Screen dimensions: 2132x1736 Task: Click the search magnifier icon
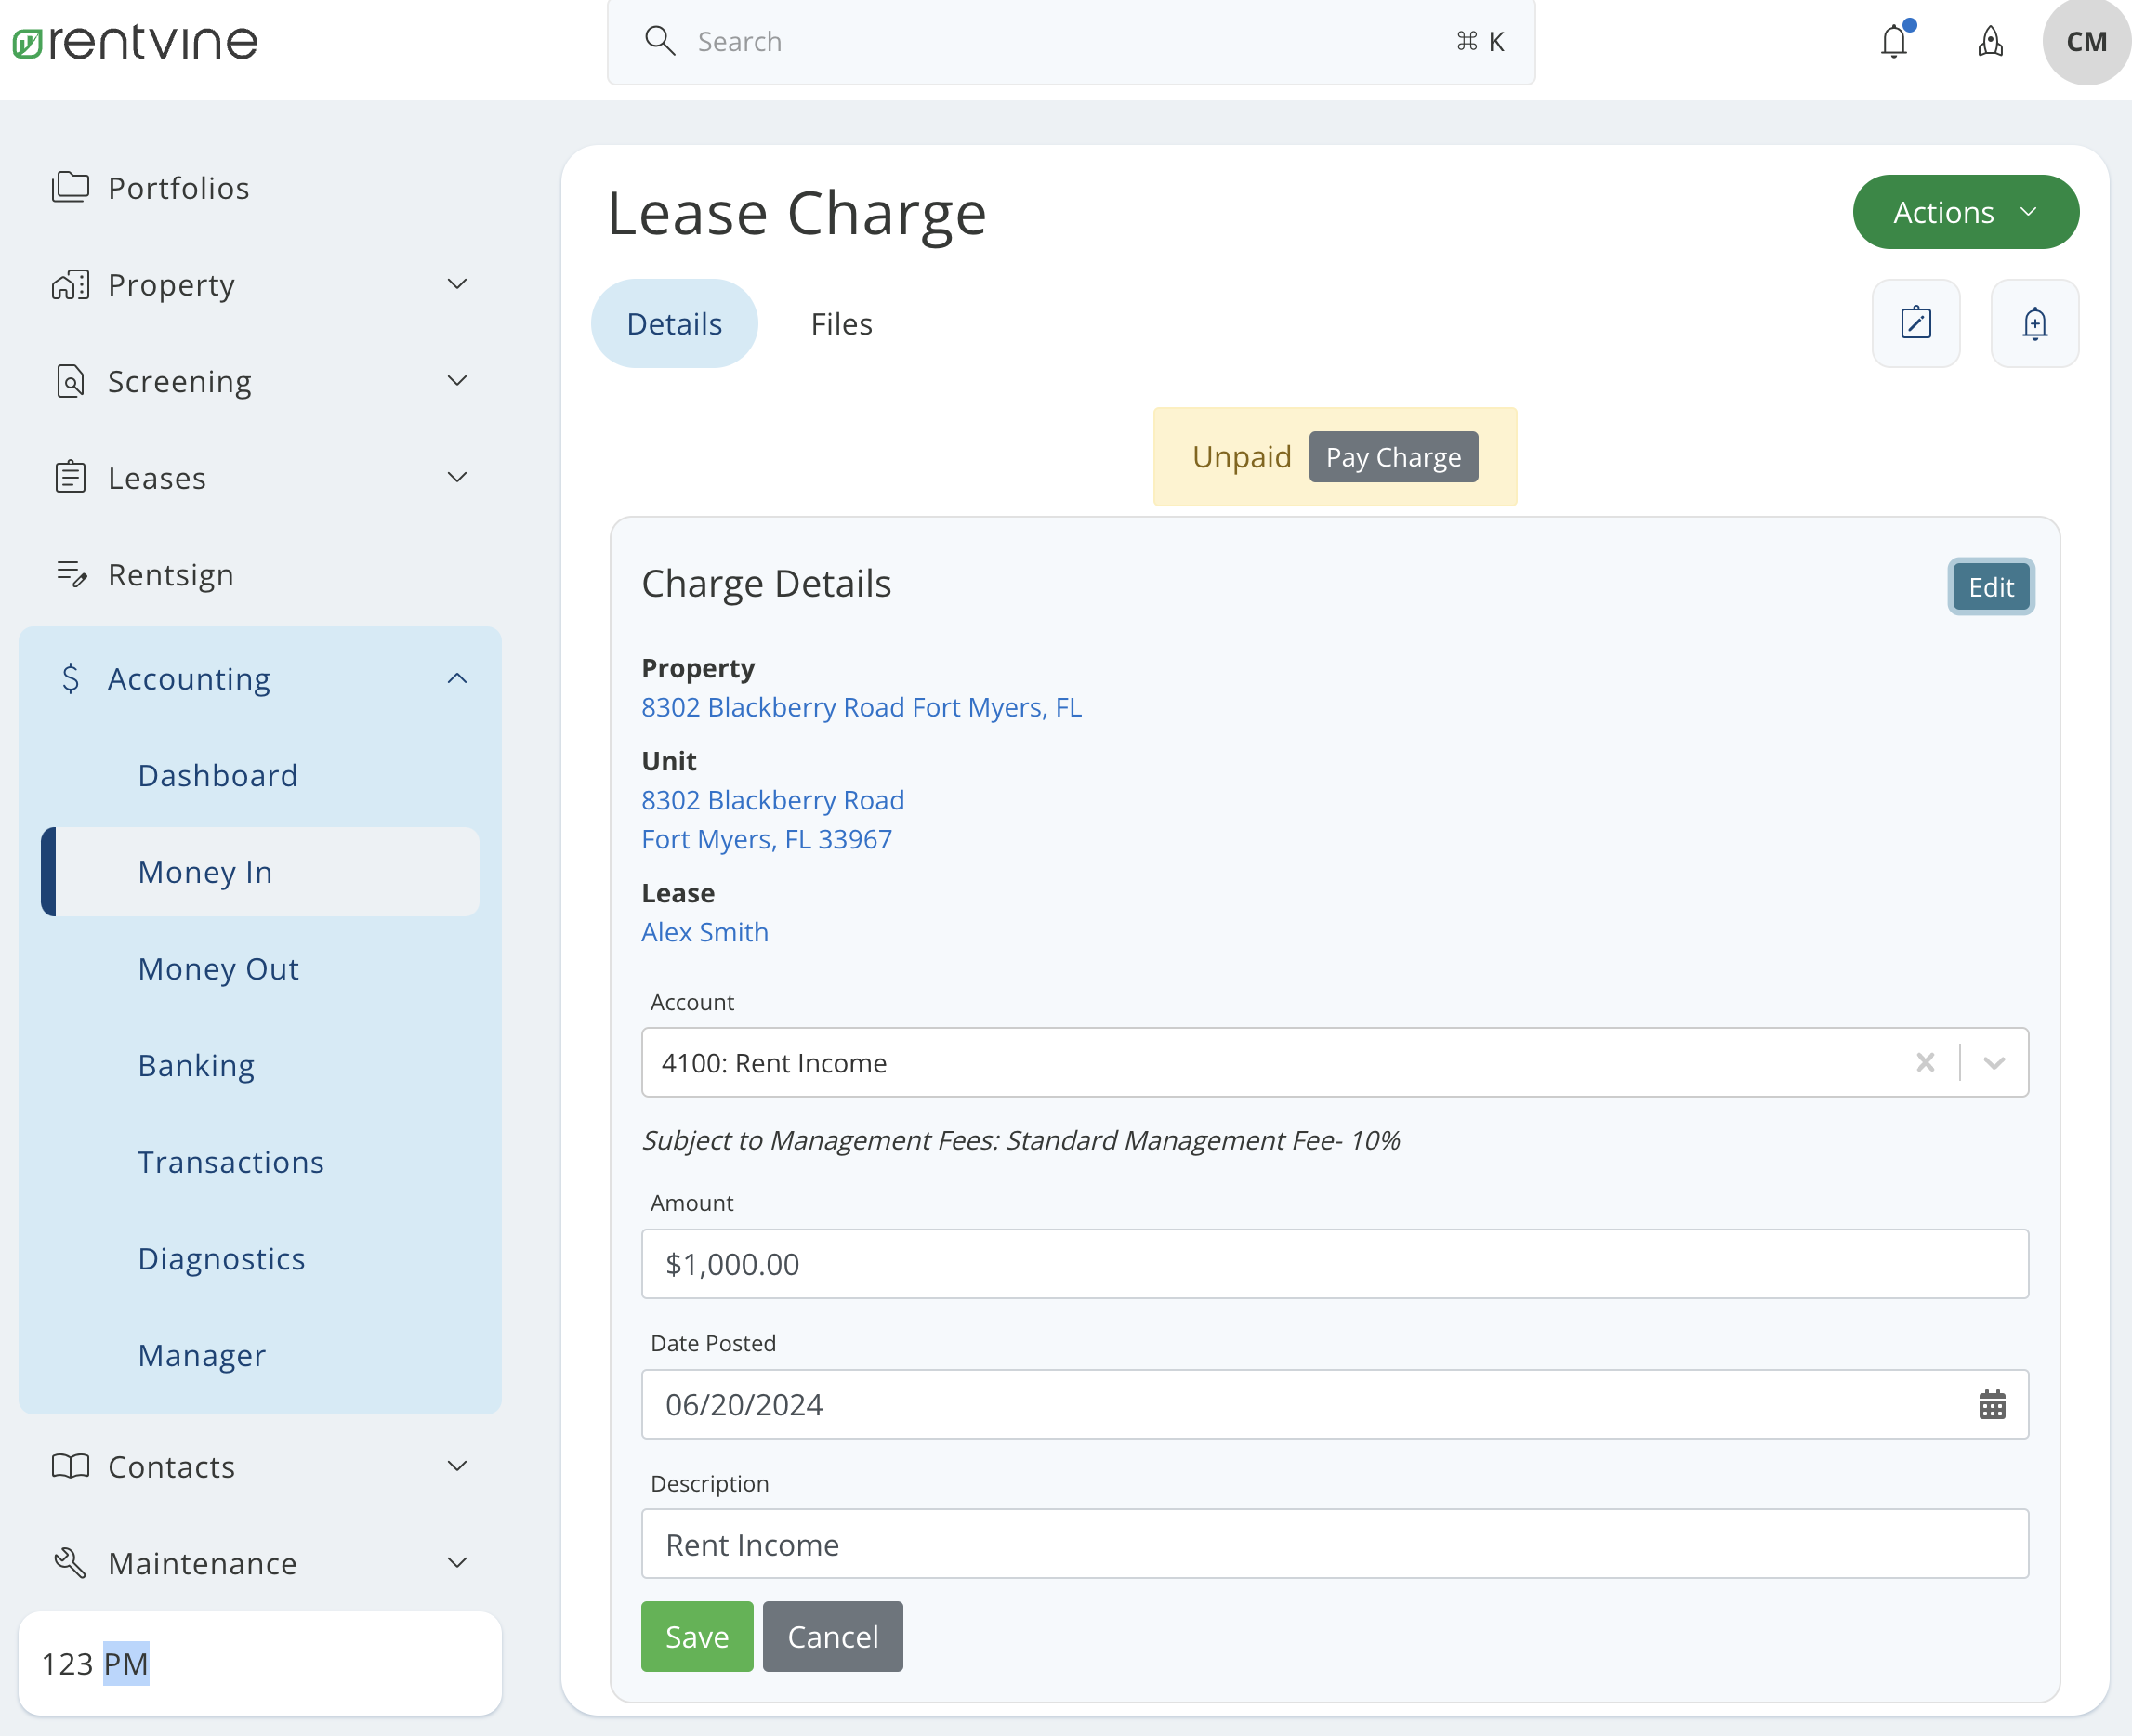tap(660, 41)
